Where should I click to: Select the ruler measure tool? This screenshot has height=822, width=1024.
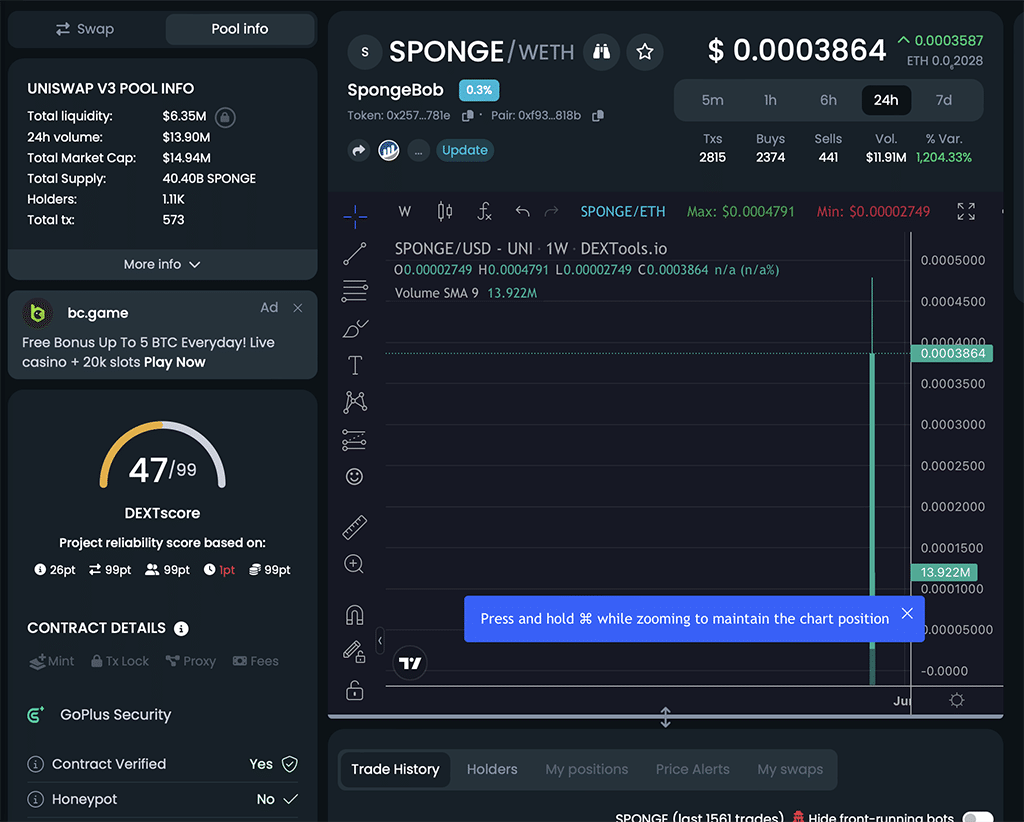coord(355,527)
